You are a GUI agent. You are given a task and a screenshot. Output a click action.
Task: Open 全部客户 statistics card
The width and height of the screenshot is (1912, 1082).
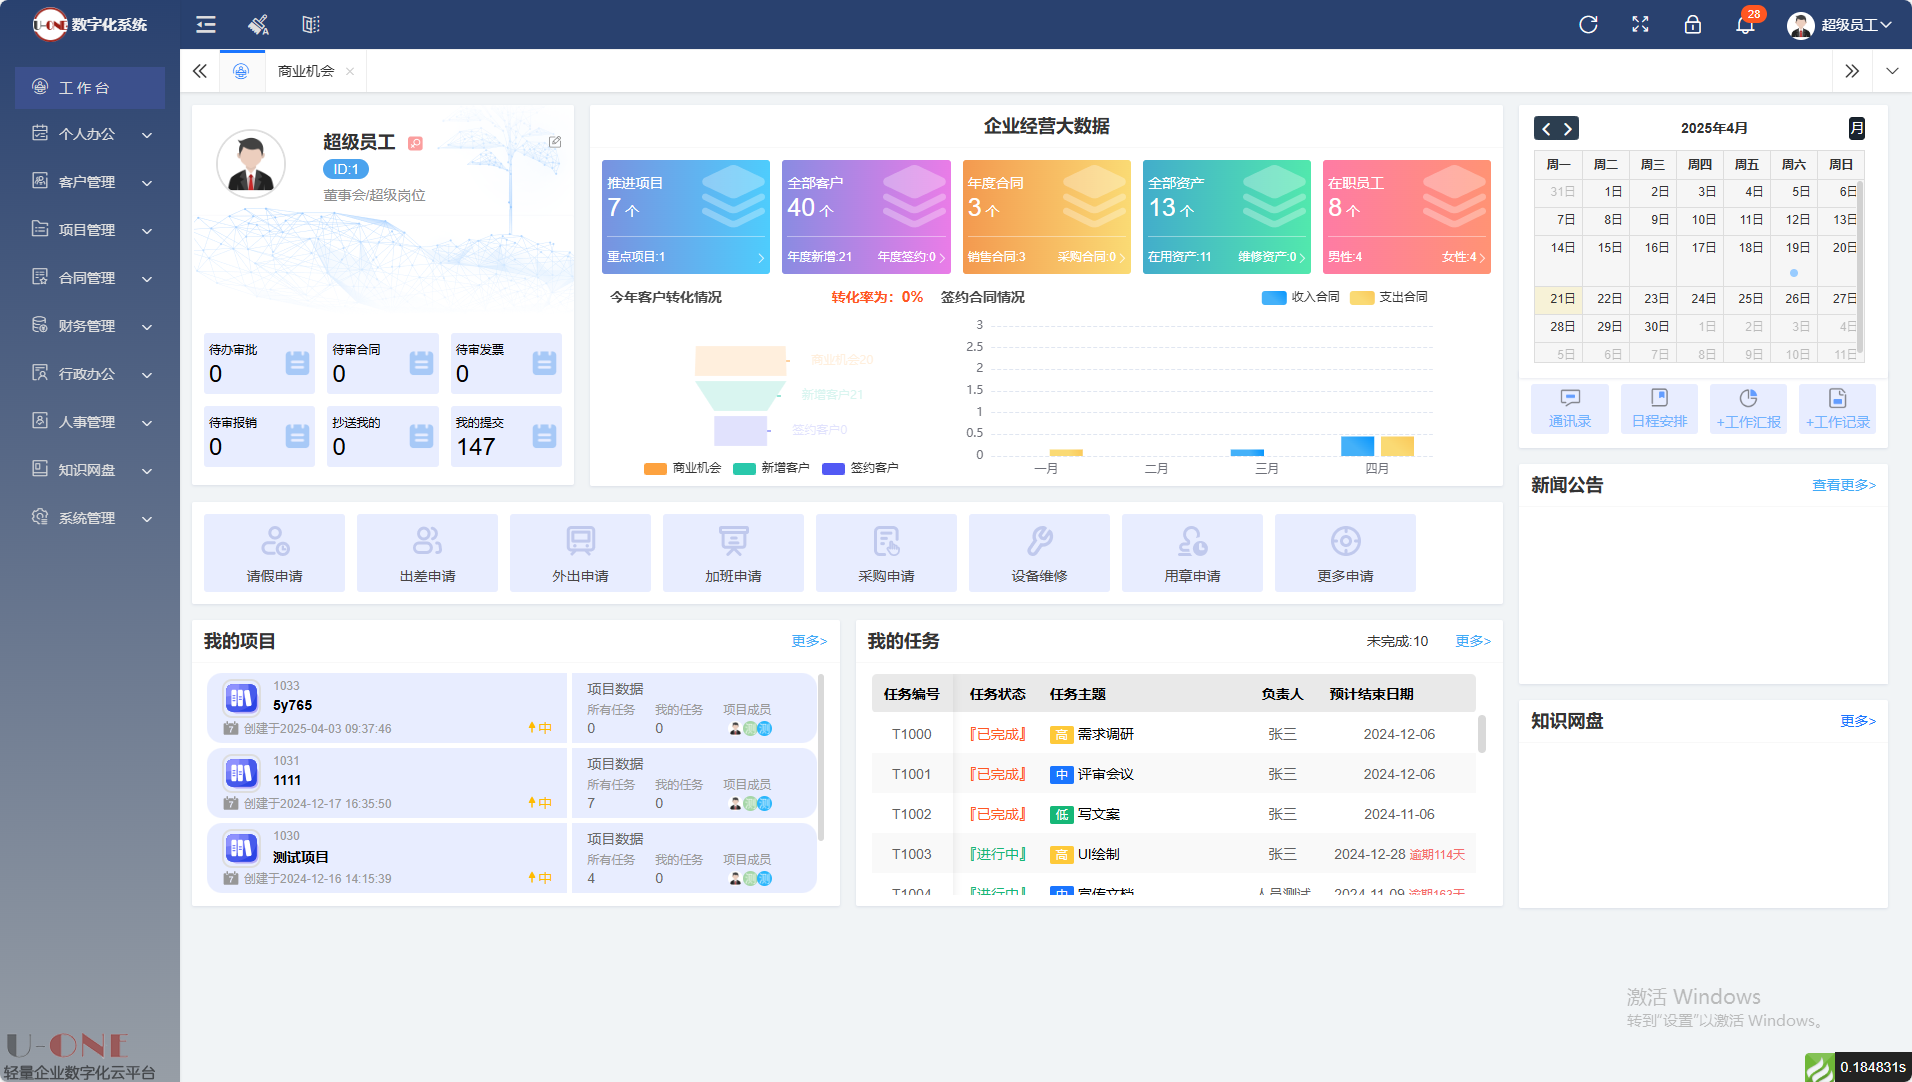tap(866, 217)
